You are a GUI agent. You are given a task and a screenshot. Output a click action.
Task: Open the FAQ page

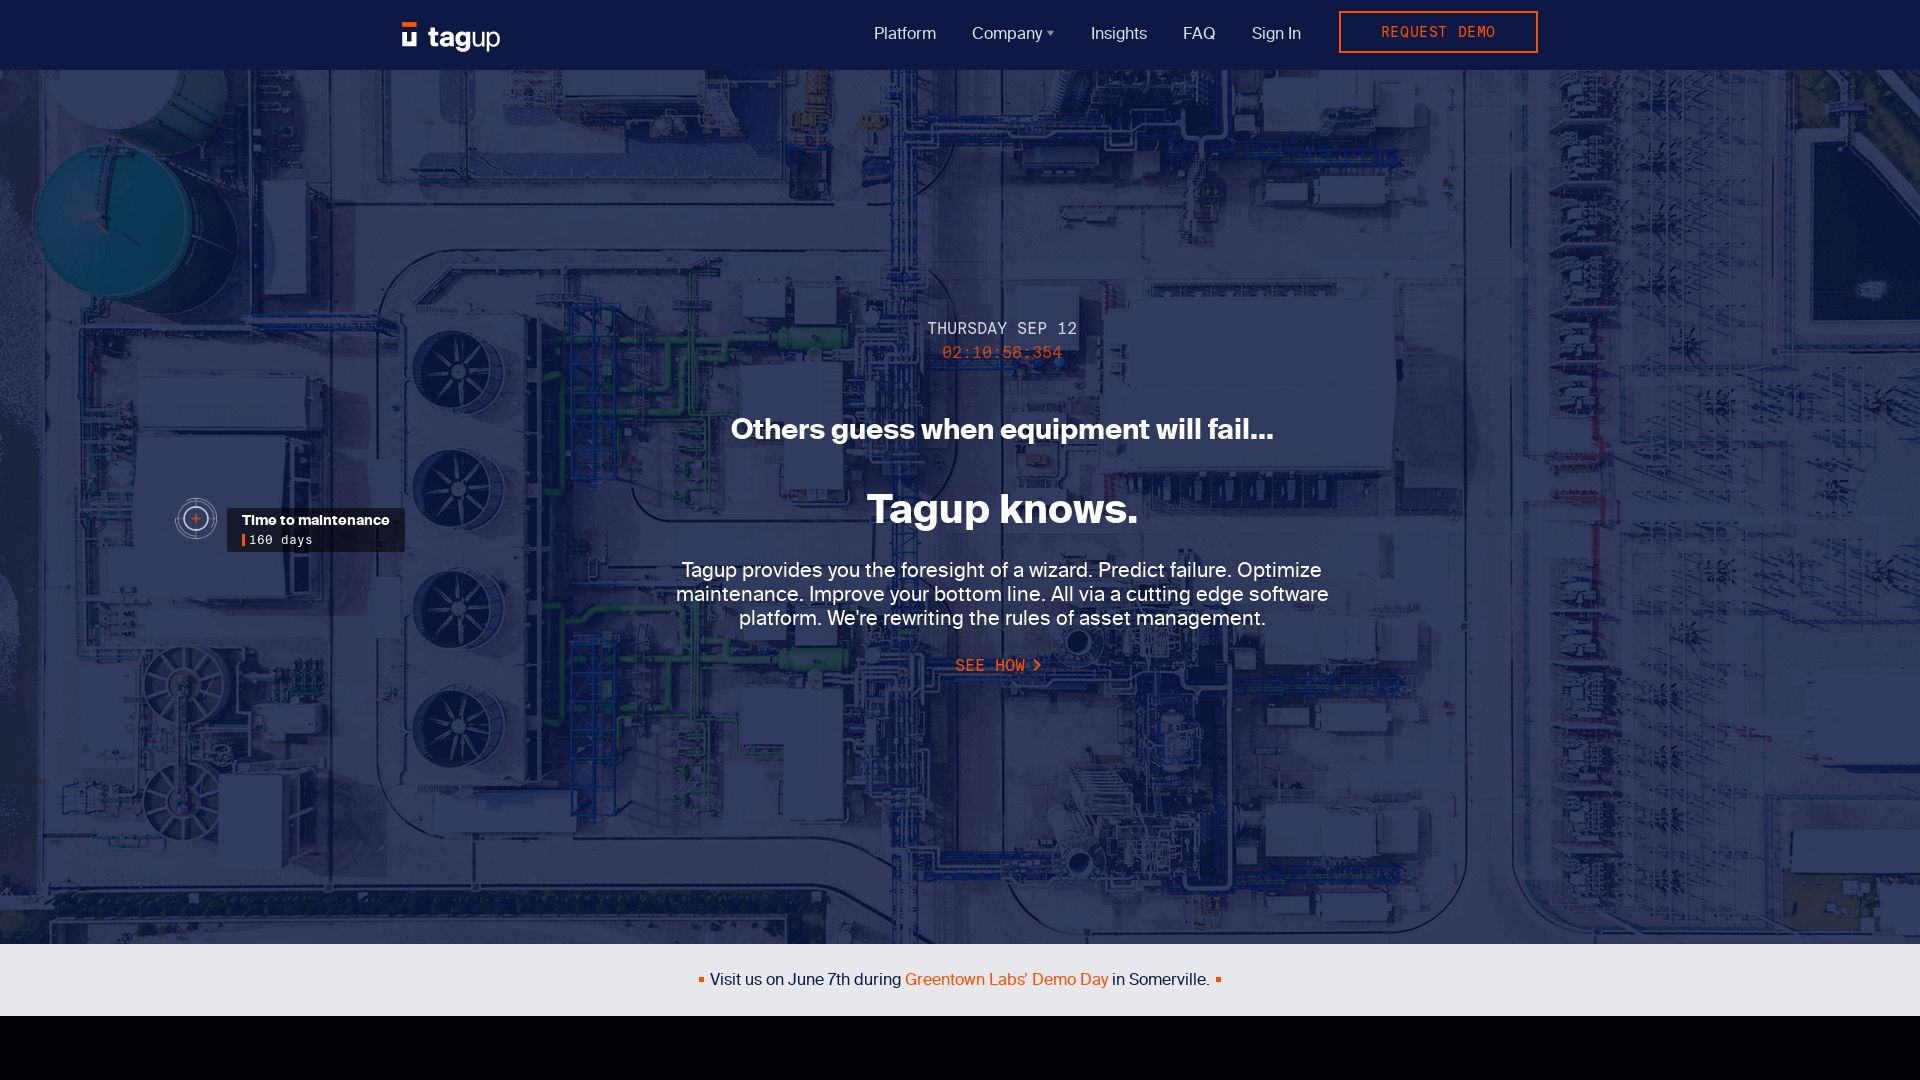(1198, 34)
